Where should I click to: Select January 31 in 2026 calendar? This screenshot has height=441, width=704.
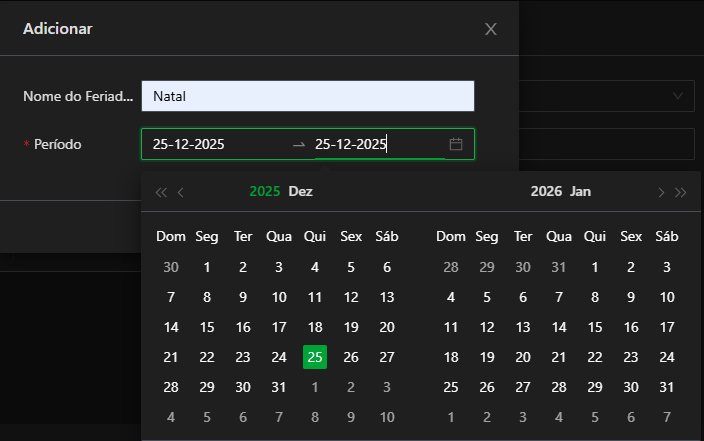(667, 387)
